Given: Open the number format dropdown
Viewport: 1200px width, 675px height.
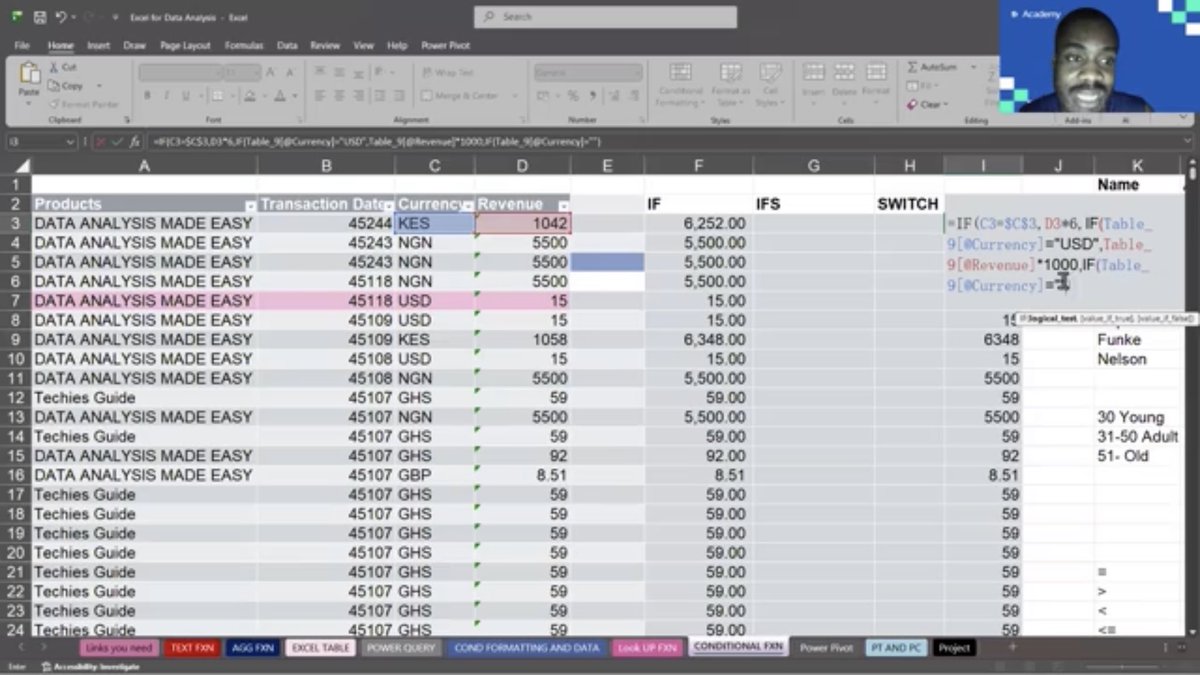Looking at the screenshot, I should [x=636, y=73].
